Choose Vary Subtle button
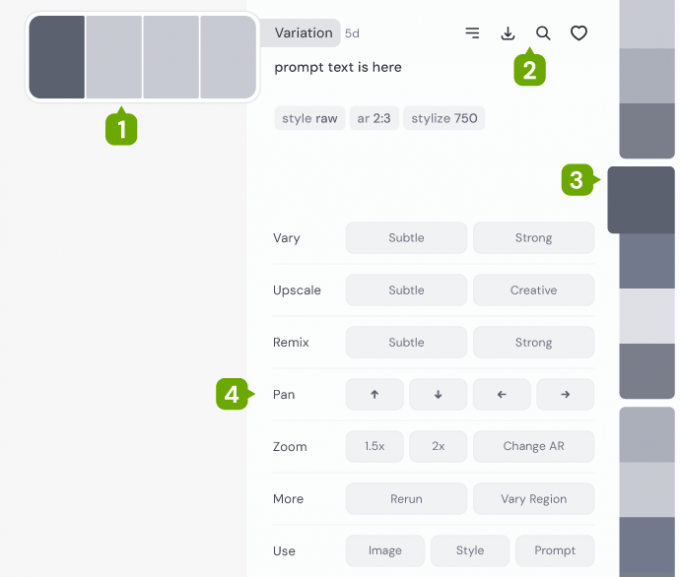The image size is (680, 577). (x=406, y=238)
